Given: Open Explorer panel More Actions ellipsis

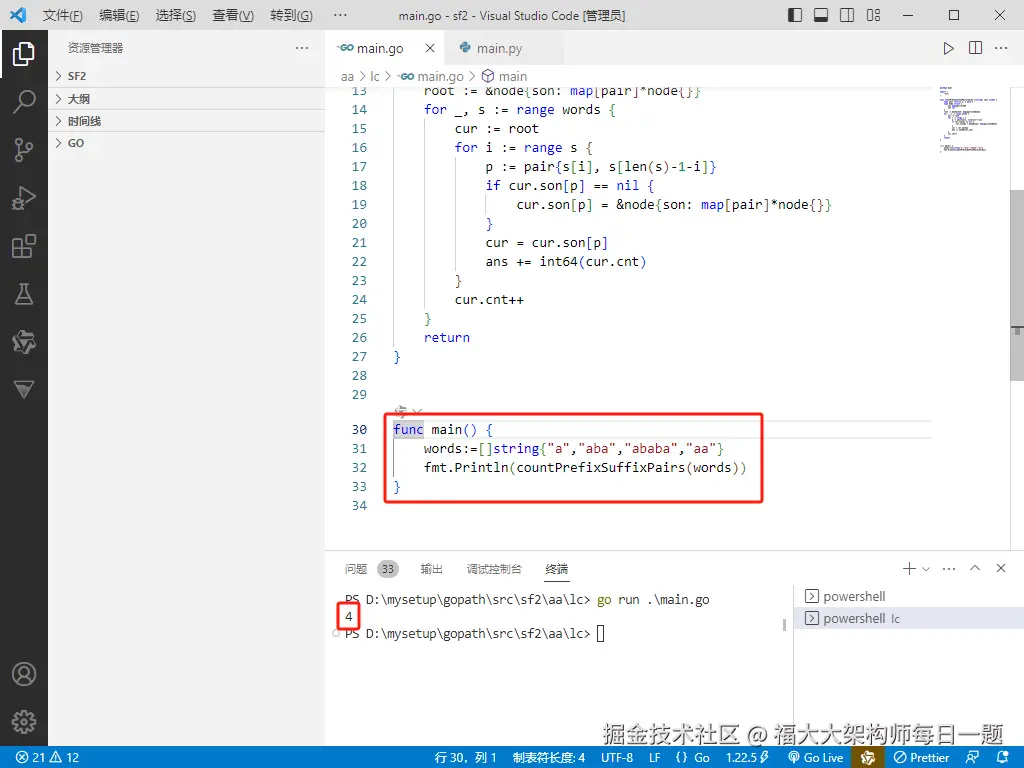Looking at the screenshot, I should [x=302, y=48].
